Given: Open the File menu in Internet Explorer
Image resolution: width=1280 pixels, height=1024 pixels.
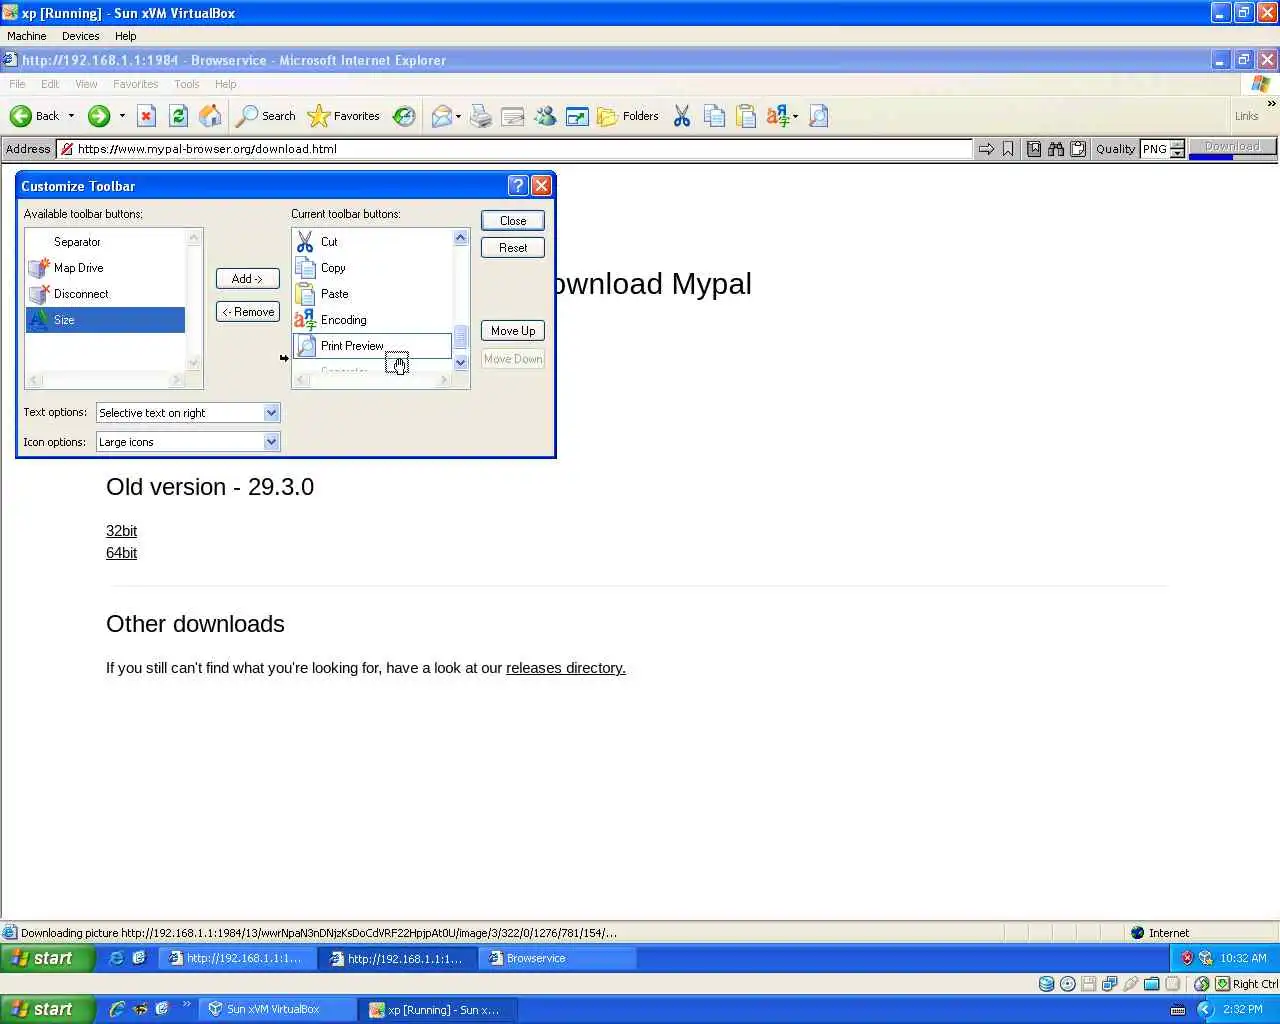Looking at the screenshot, I should coord(17,84).
